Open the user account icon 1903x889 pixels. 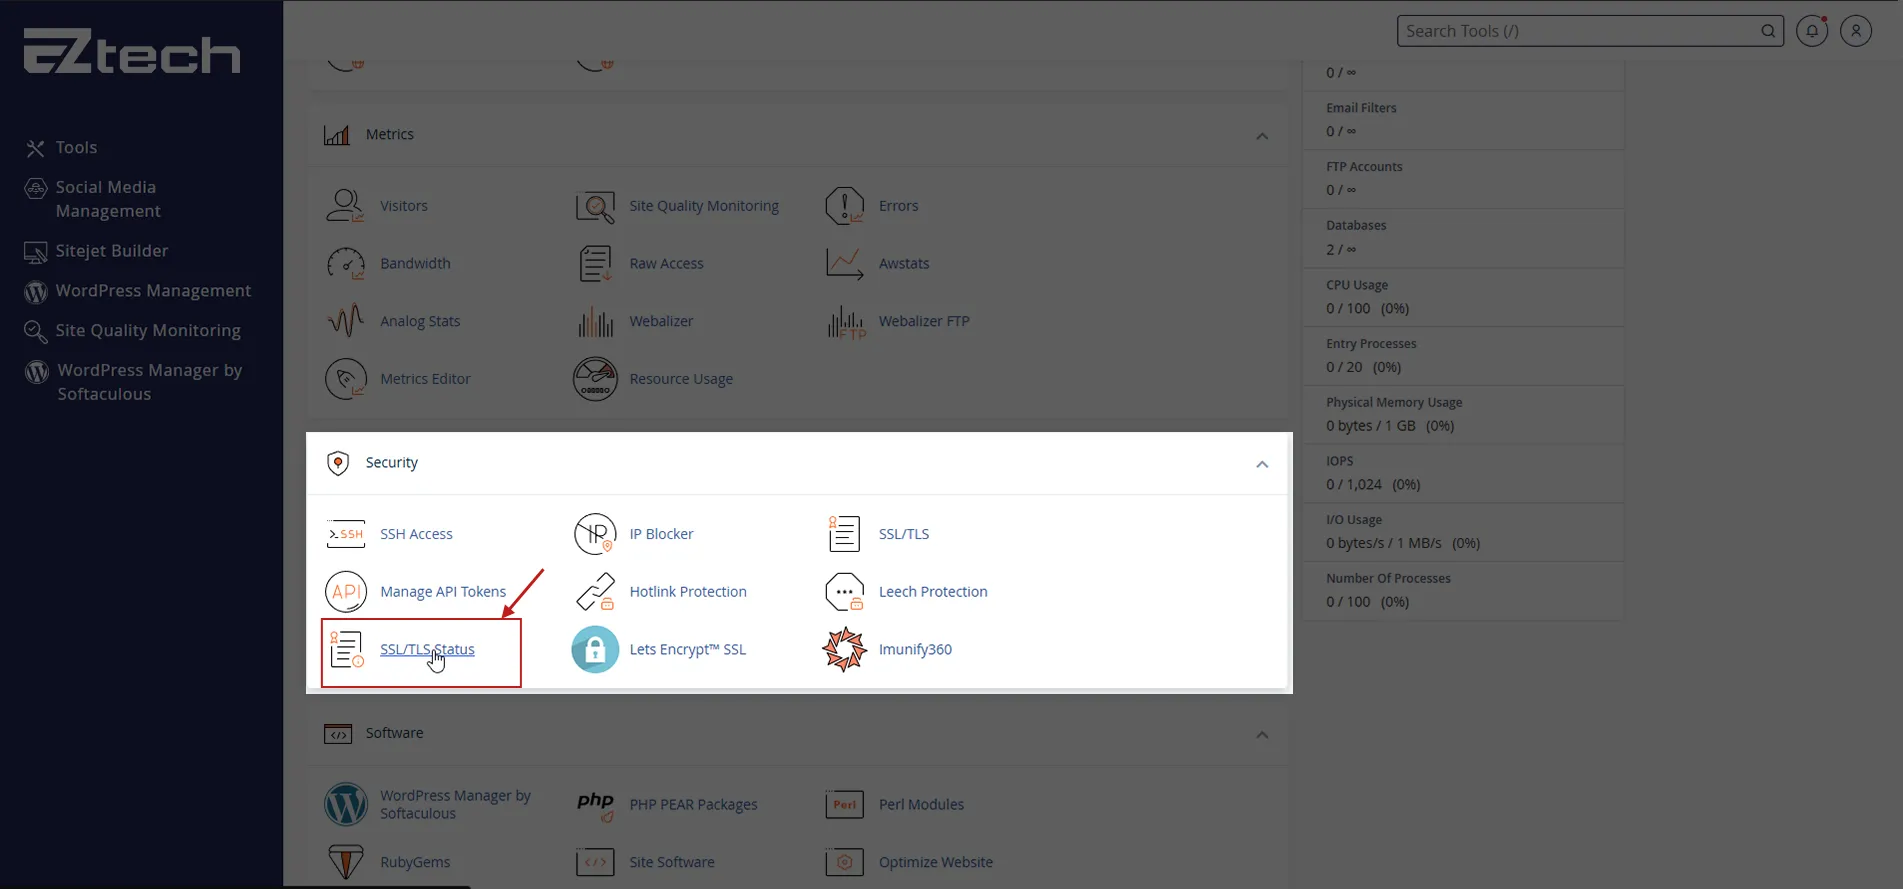(x=1856, y=31)
